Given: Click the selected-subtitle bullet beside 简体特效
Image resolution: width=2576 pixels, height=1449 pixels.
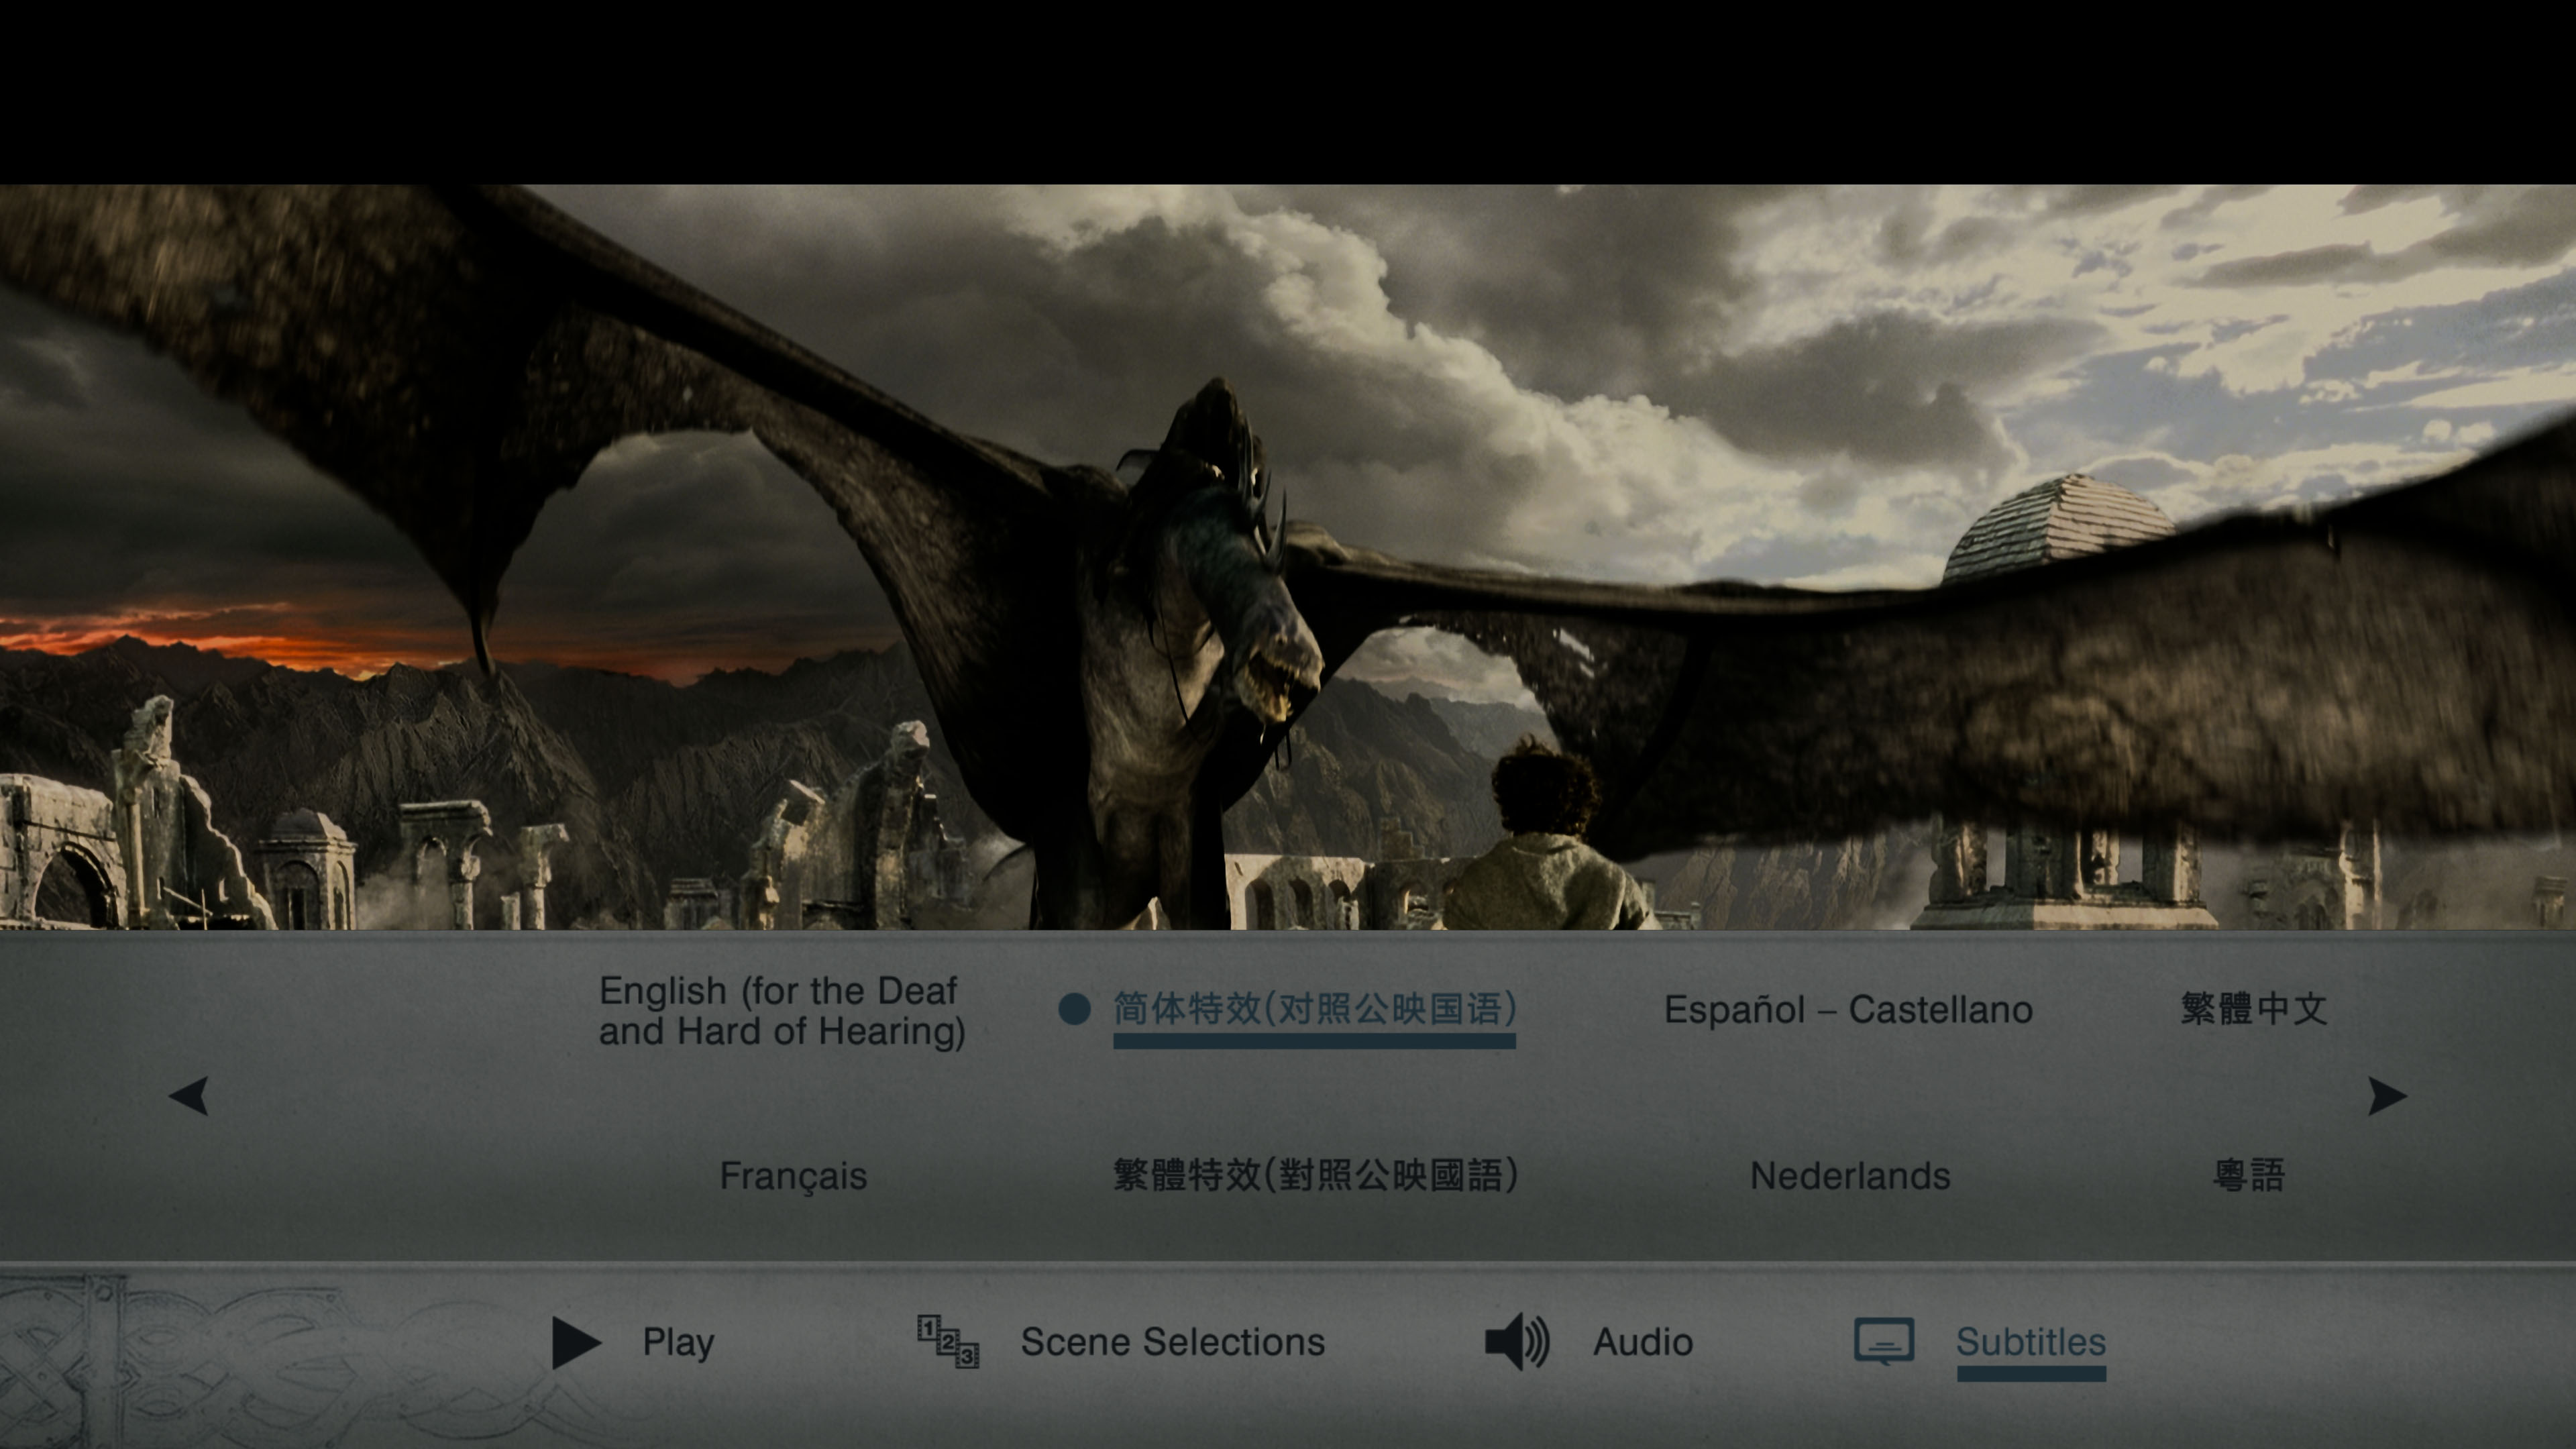Looking at the screenshot, I should pyautogui.click(x=1074, y=1009).
